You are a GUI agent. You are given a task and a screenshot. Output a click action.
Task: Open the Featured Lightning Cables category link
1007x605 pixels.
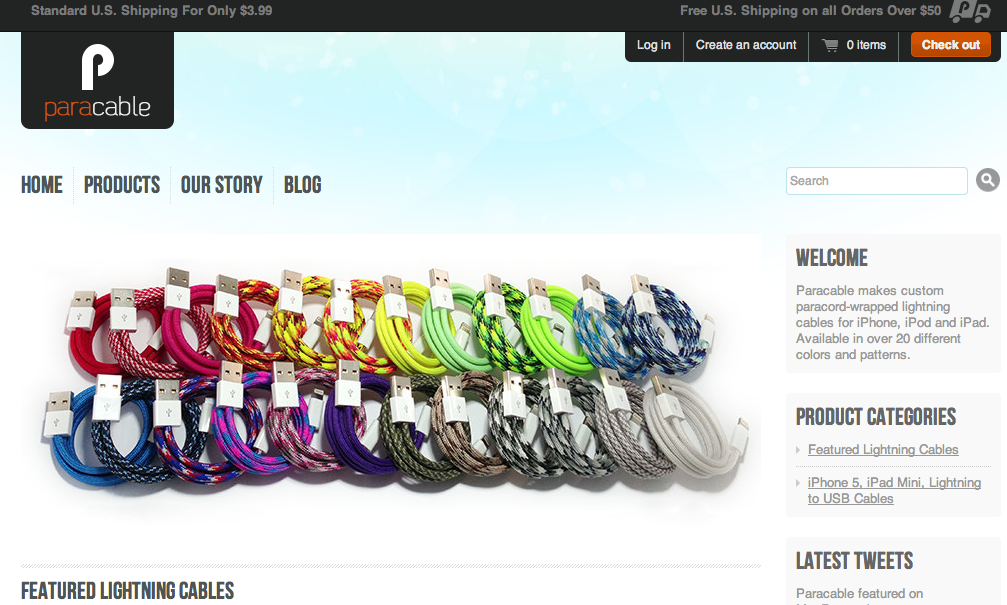pos(883,450)
